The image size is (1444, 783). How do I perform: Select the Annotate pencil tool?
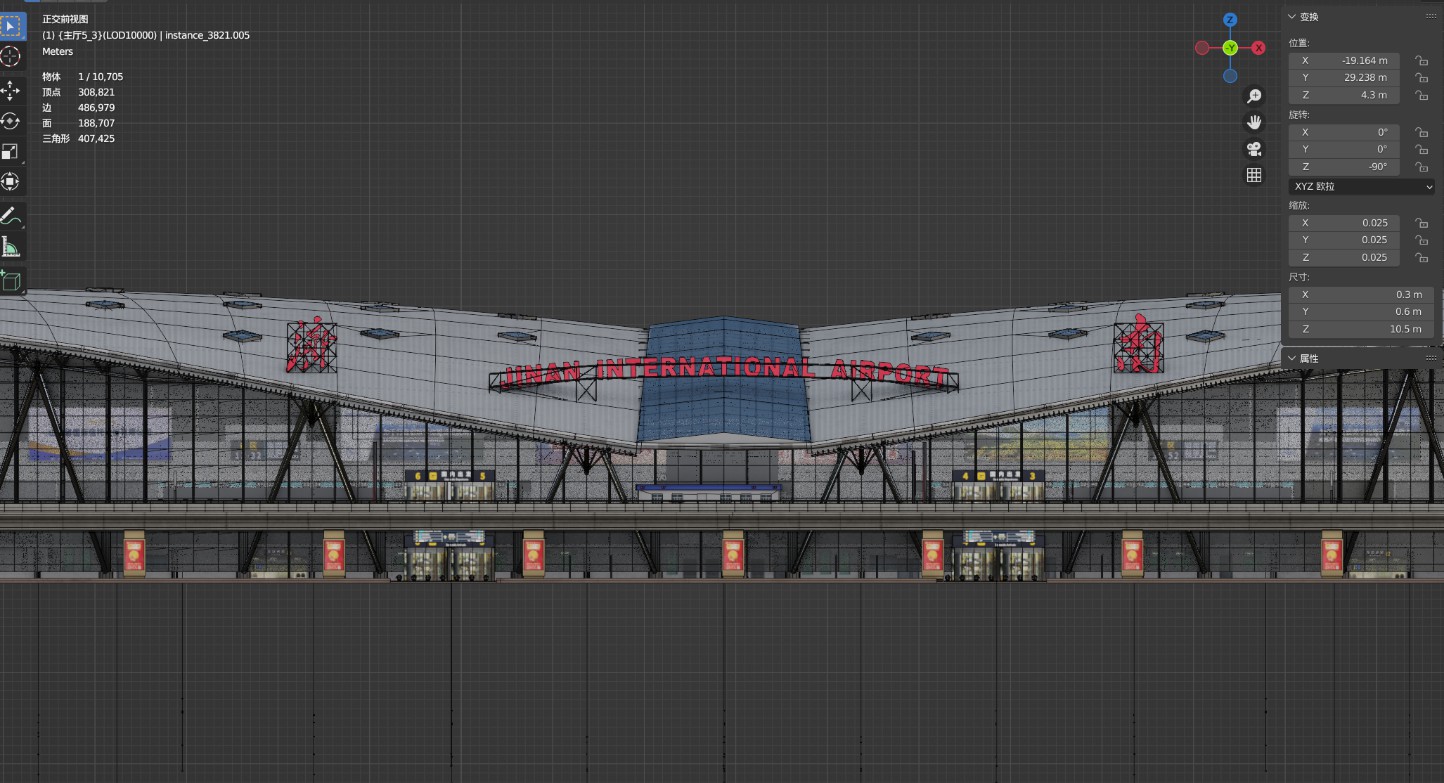(11, 216)
